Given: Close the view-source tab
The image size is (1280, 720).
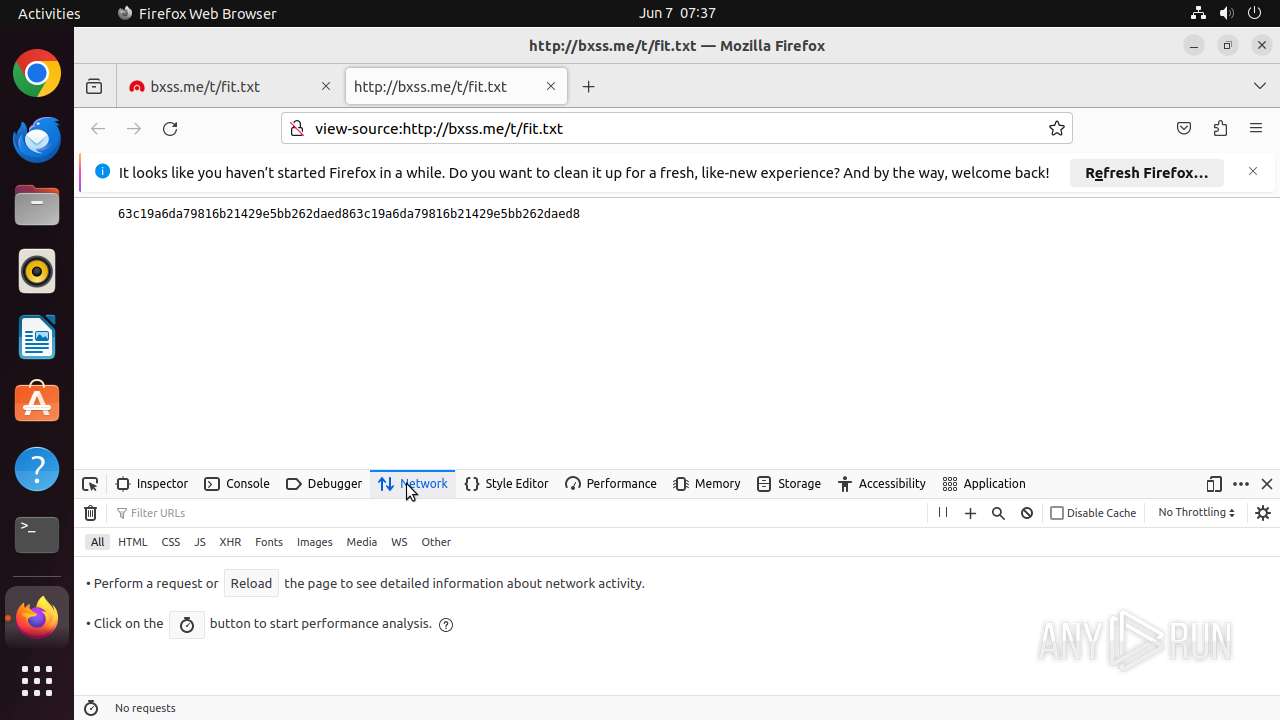Looking at the screenshot, I should (551, 87).
